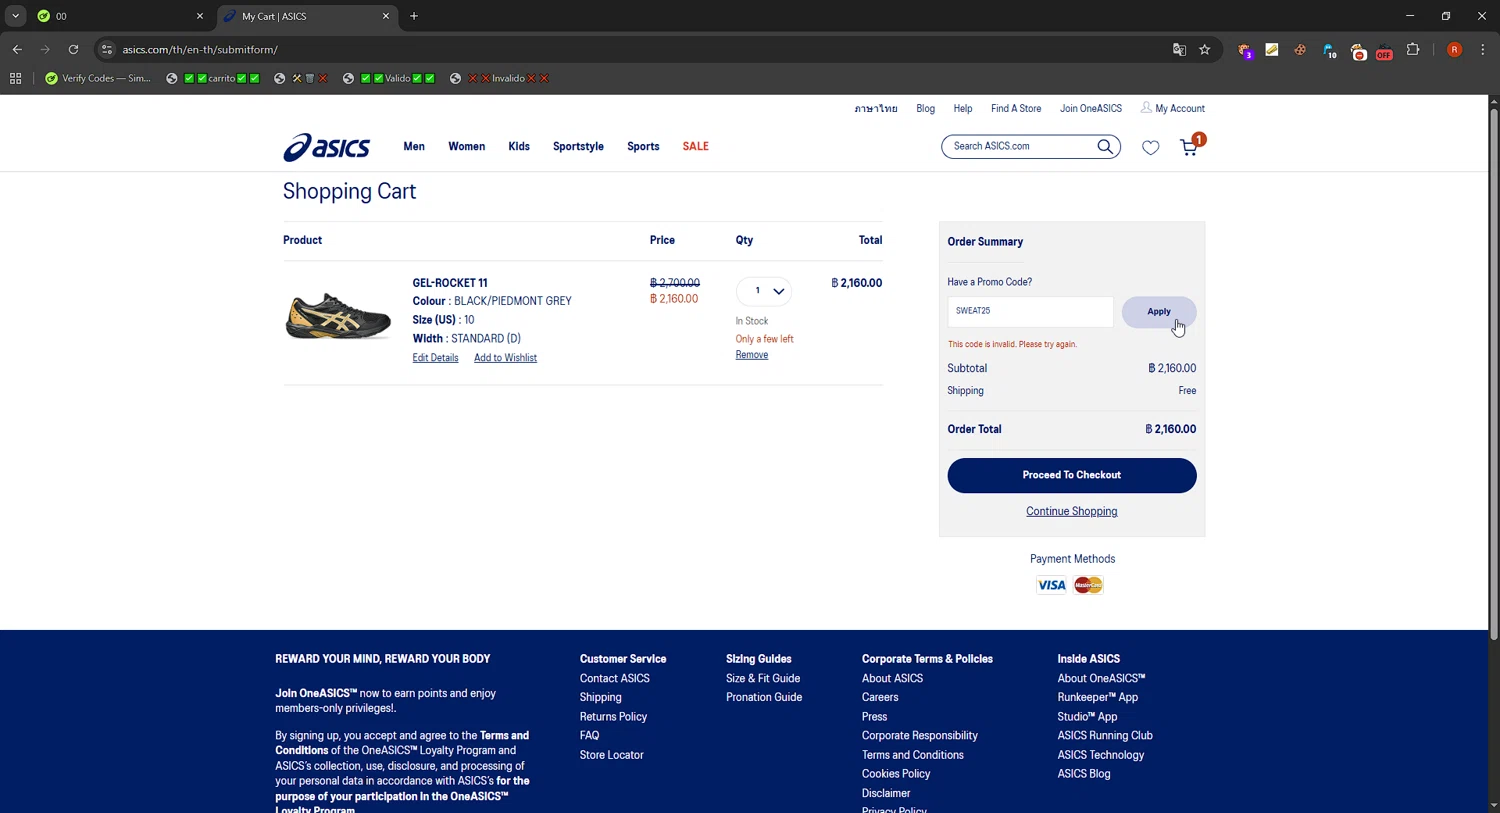
Task: Add GEL-ROCKET 11 to Wishlist
Action: [x=505, y=358]
